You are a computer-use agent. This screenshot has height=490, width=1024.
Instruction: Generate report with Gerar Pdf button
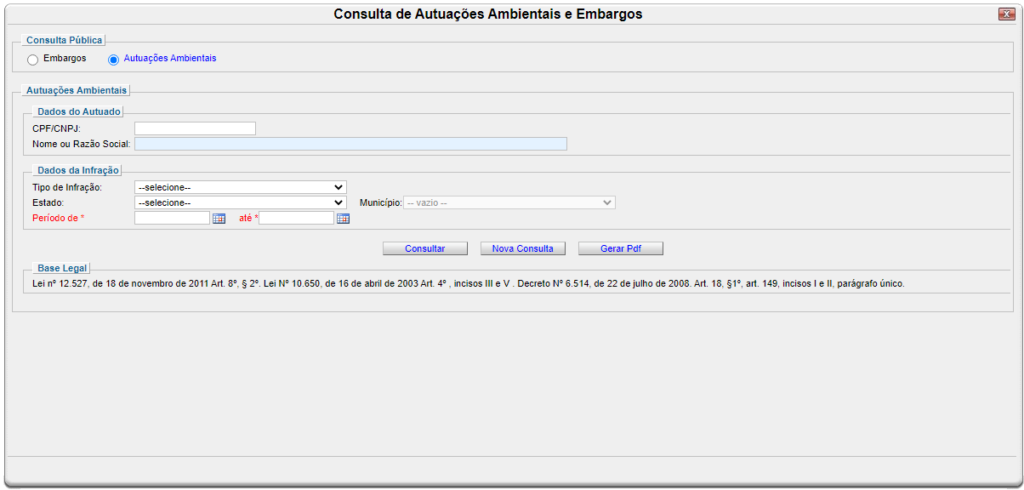click(x=620, y=248)
